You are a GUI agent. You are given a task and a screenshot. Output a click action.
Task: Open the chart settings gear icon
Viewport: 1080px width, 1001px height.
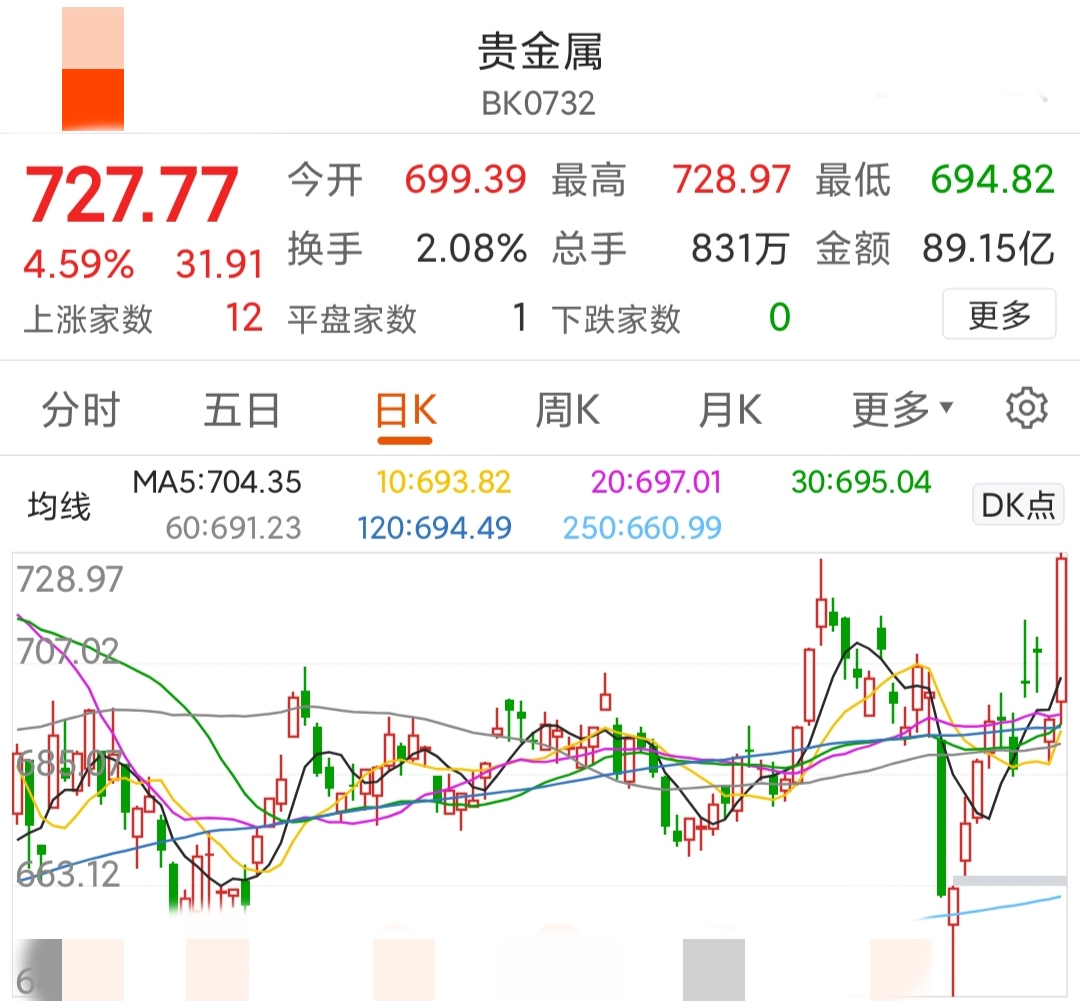click(x=1028, y=407)
